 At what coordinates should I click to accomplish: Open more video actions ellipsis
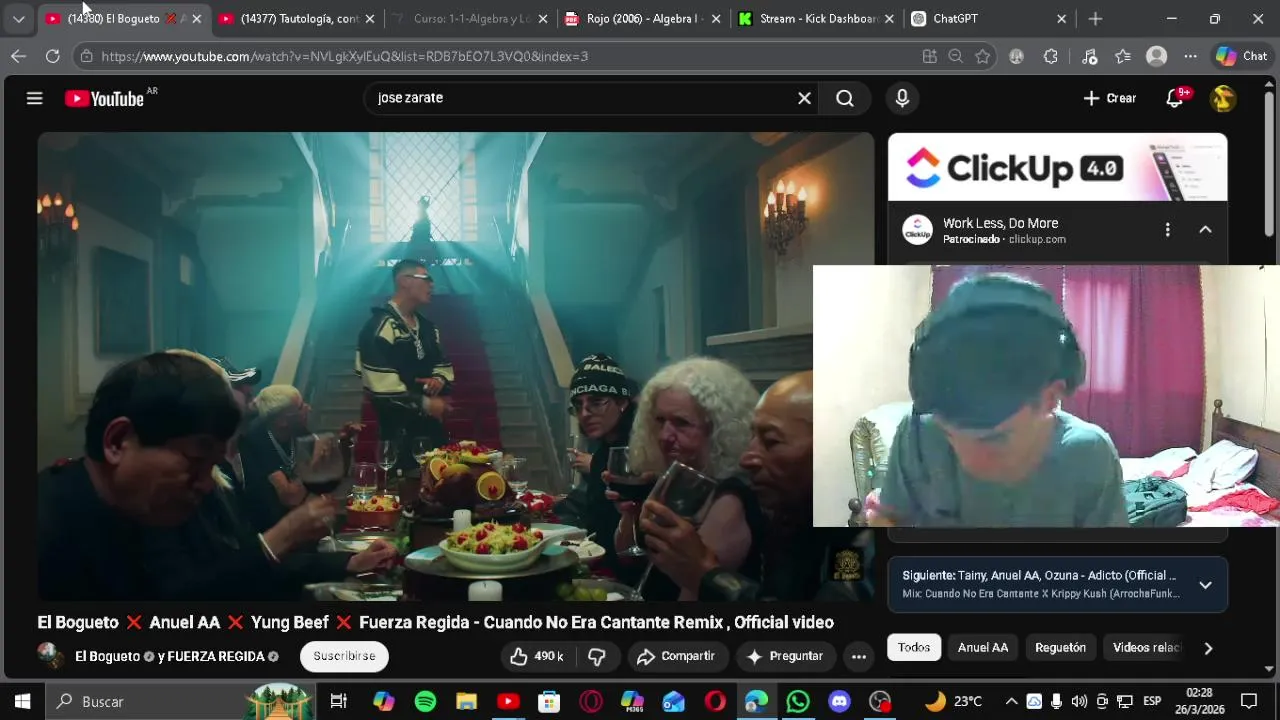(858, 656)
